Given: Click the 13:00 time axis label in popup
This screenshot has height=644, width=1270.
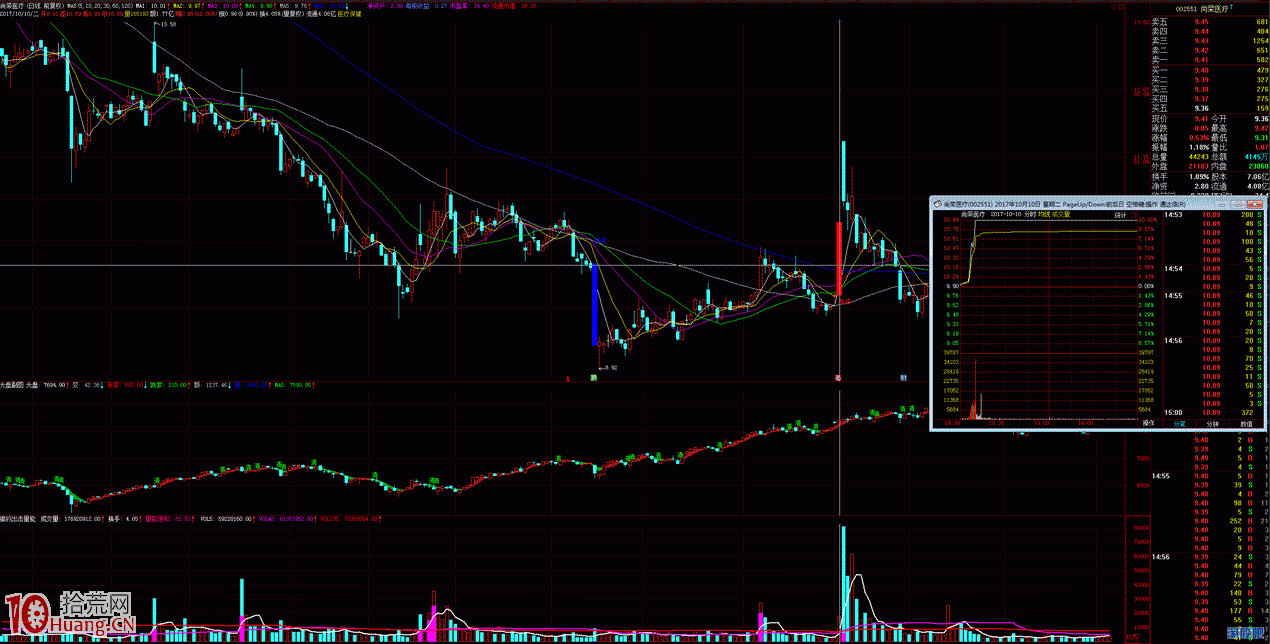Looking at the screenshot, I should tap(1041, 423).
